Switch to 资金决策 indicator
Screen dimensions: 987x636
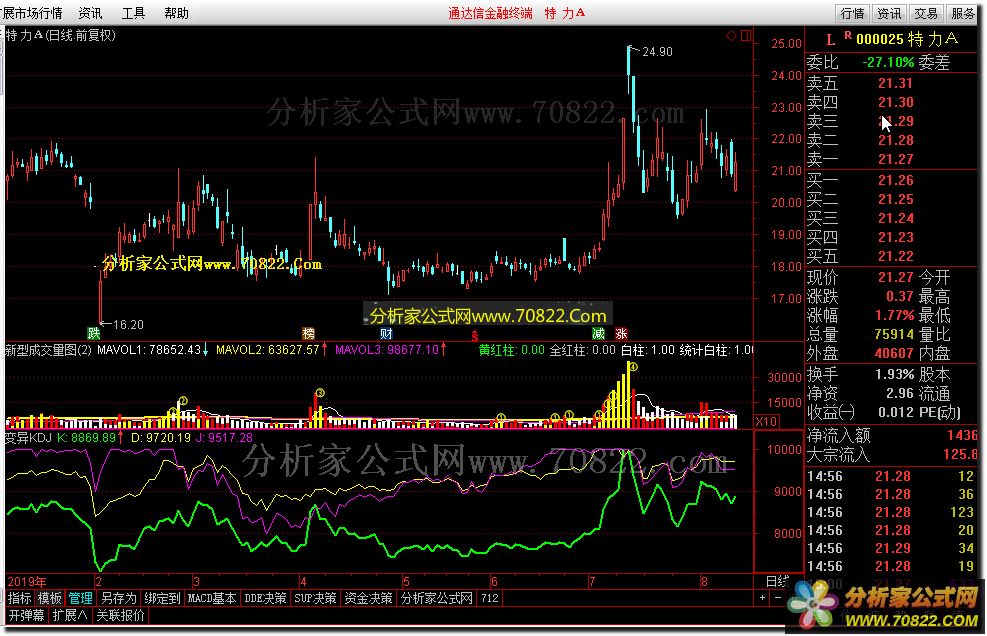(x=368, y=598)
